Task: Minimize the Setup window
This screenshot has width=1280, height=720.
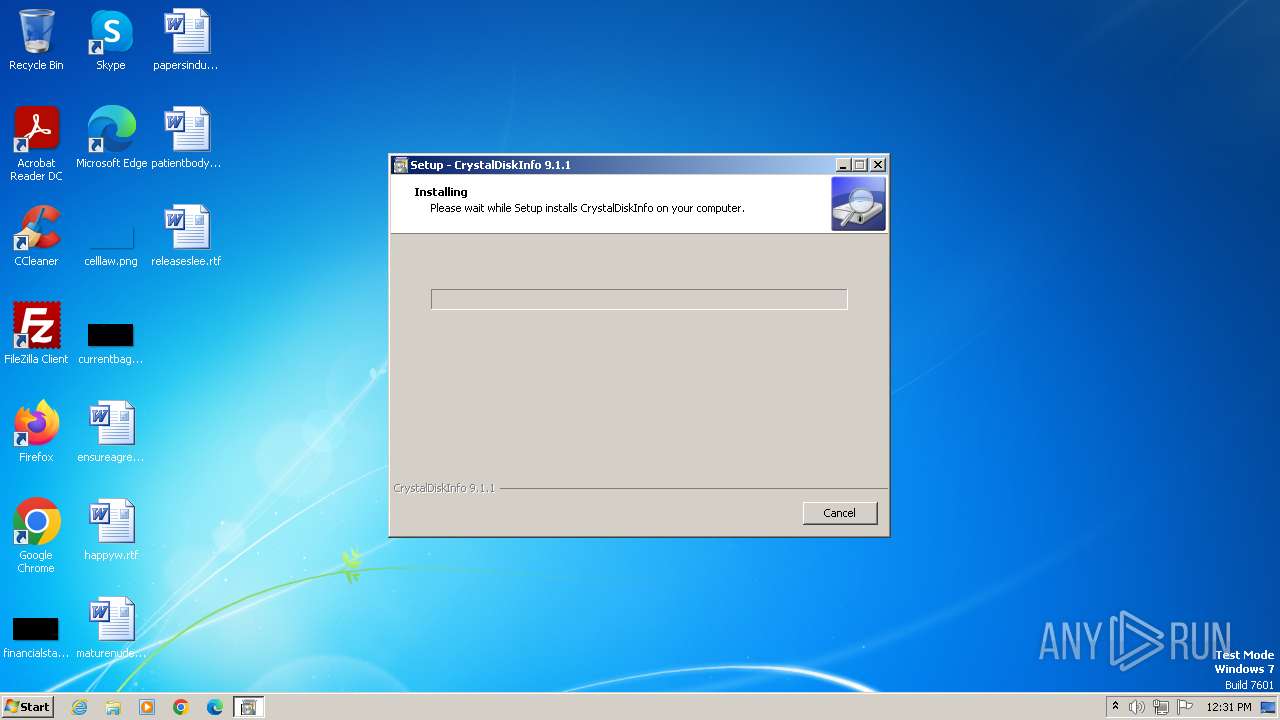Action: [843, 165]
